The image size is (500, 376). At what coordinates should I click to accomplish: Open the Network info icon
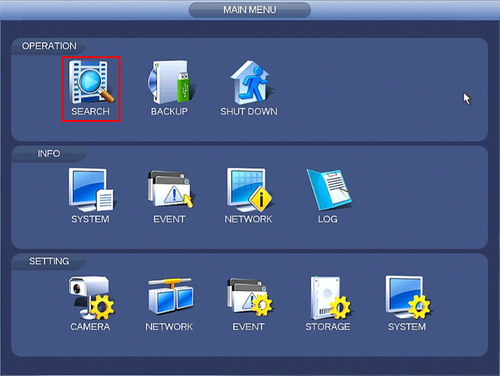(249, 189)
